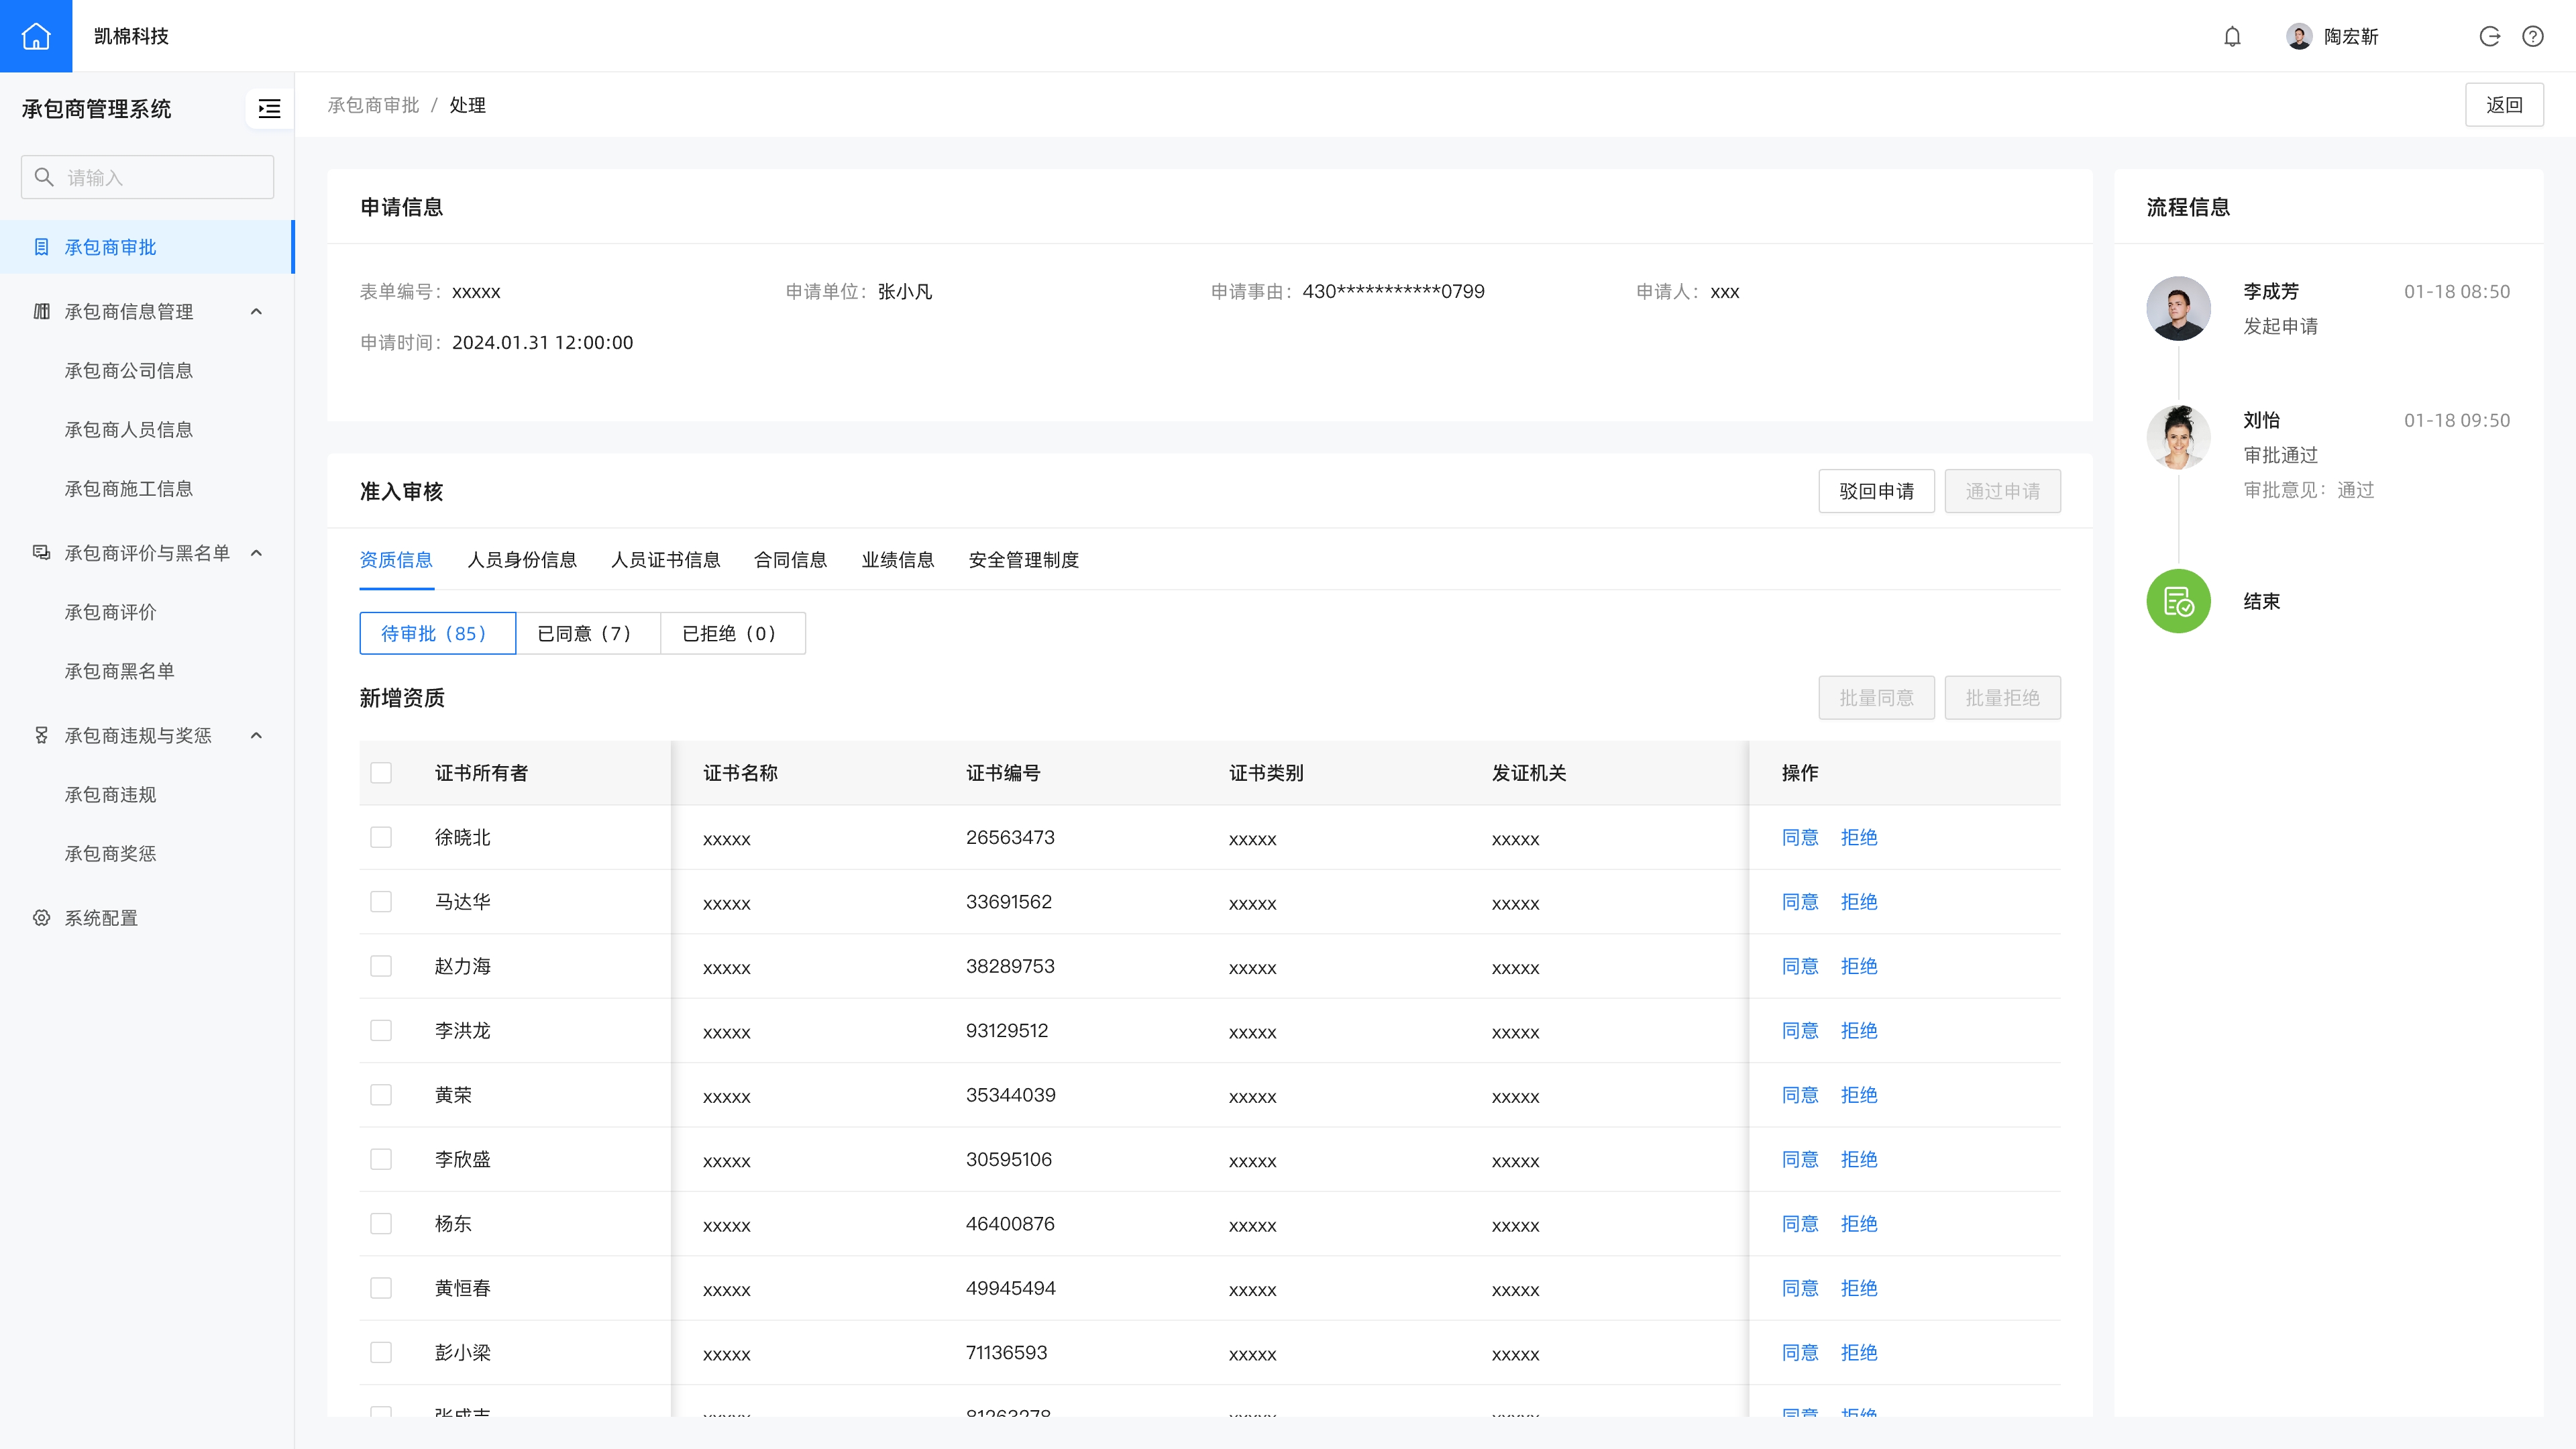Image resolution: width=2576 pixels, height=1449 pixels.
Task: Focus the sidebar 请输入 search field
Action: point(147,177)
